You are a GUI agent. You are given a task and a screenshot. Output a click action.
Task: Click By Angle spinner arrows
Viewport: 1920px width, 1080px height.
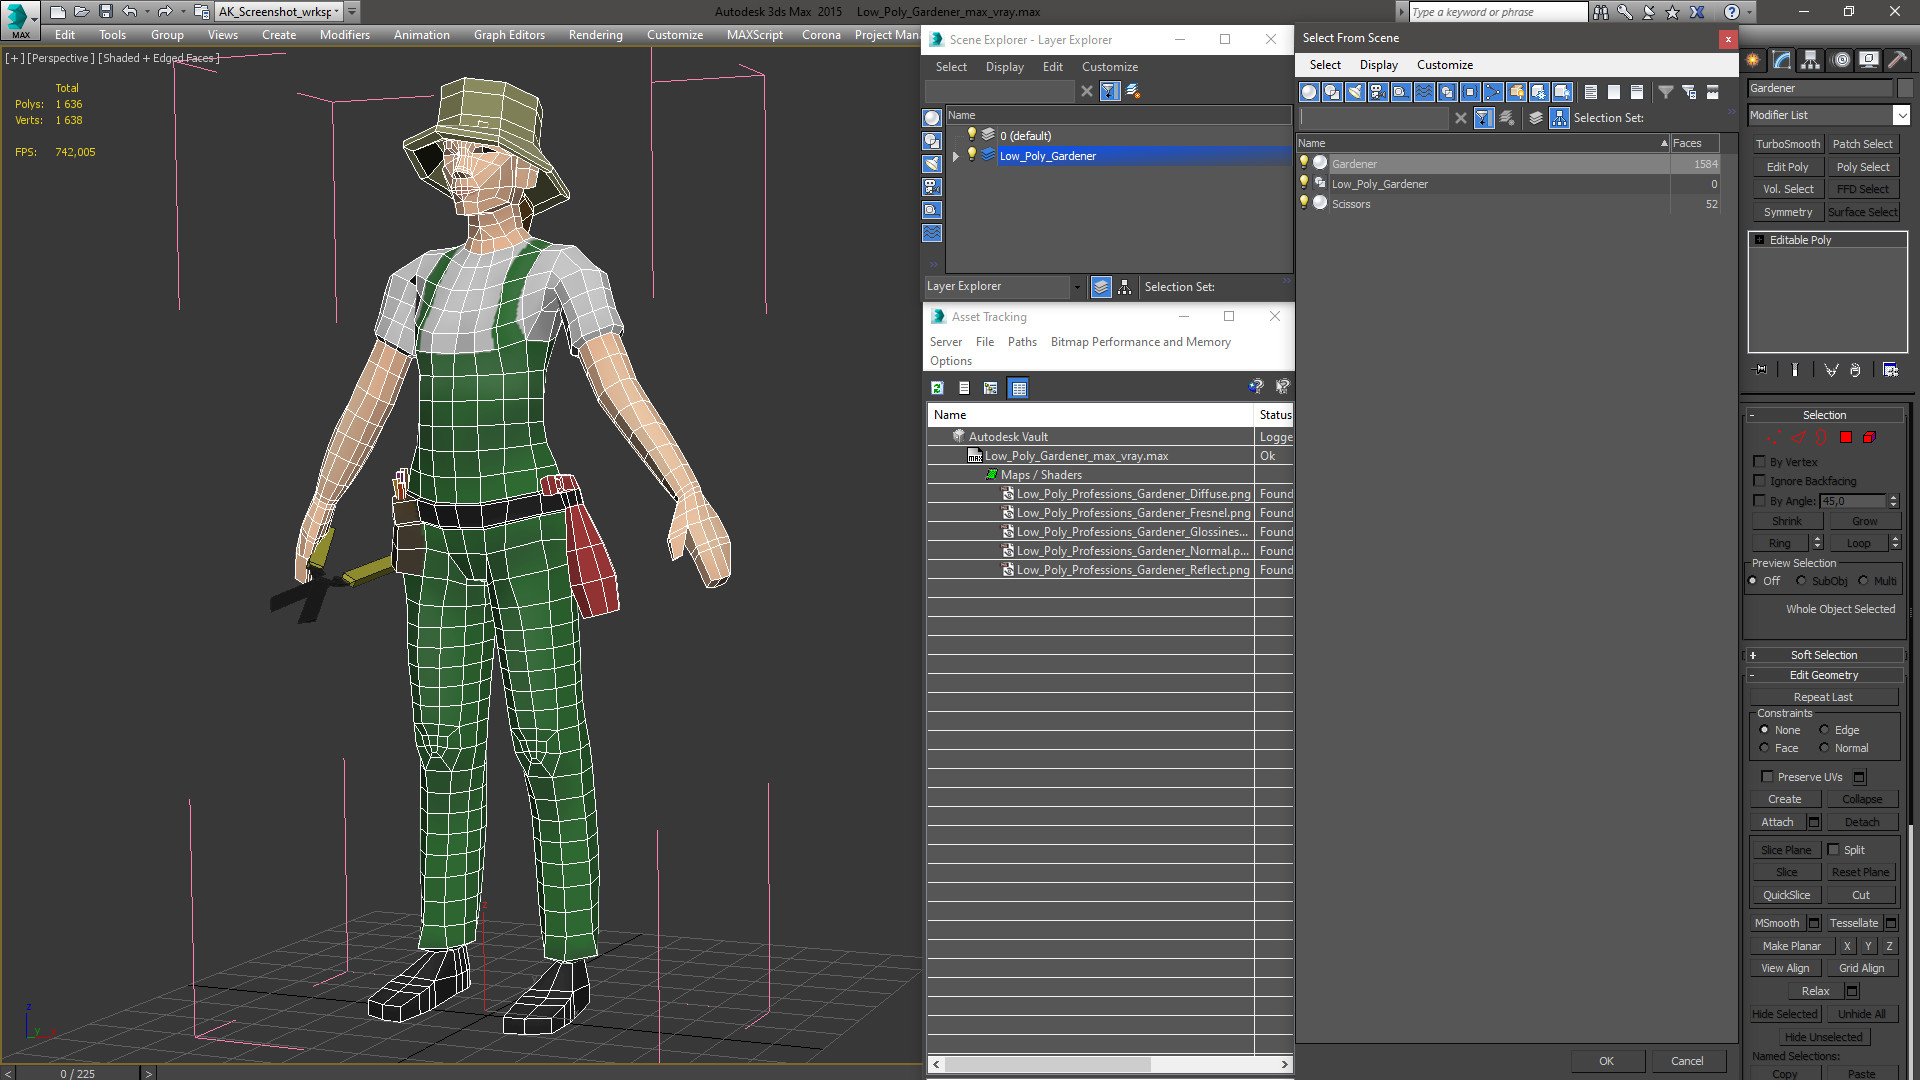[x=1893, y=501]
